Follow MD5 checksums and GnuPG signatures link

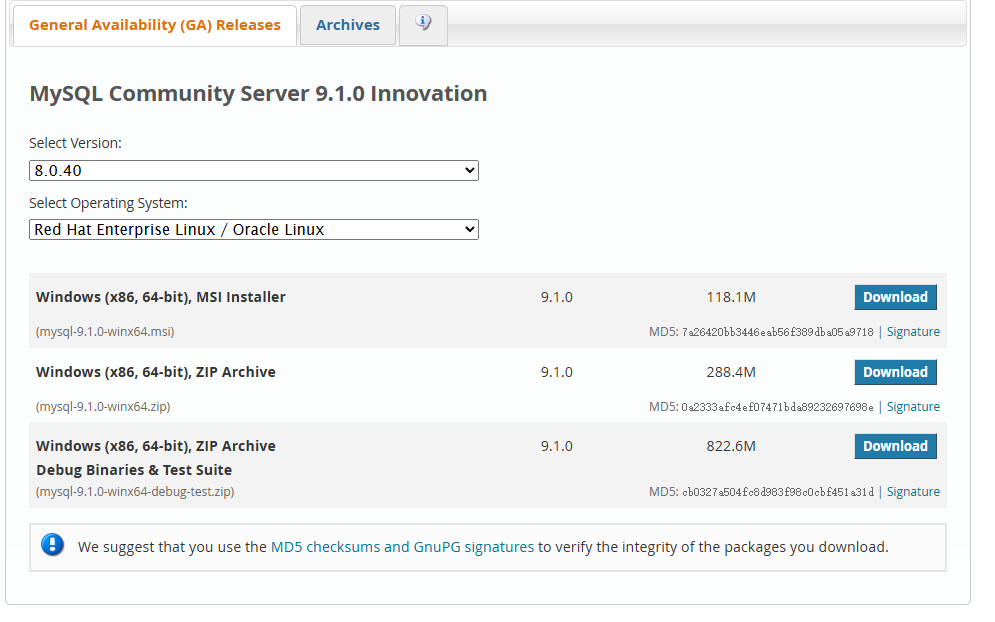tap(402, 547)
